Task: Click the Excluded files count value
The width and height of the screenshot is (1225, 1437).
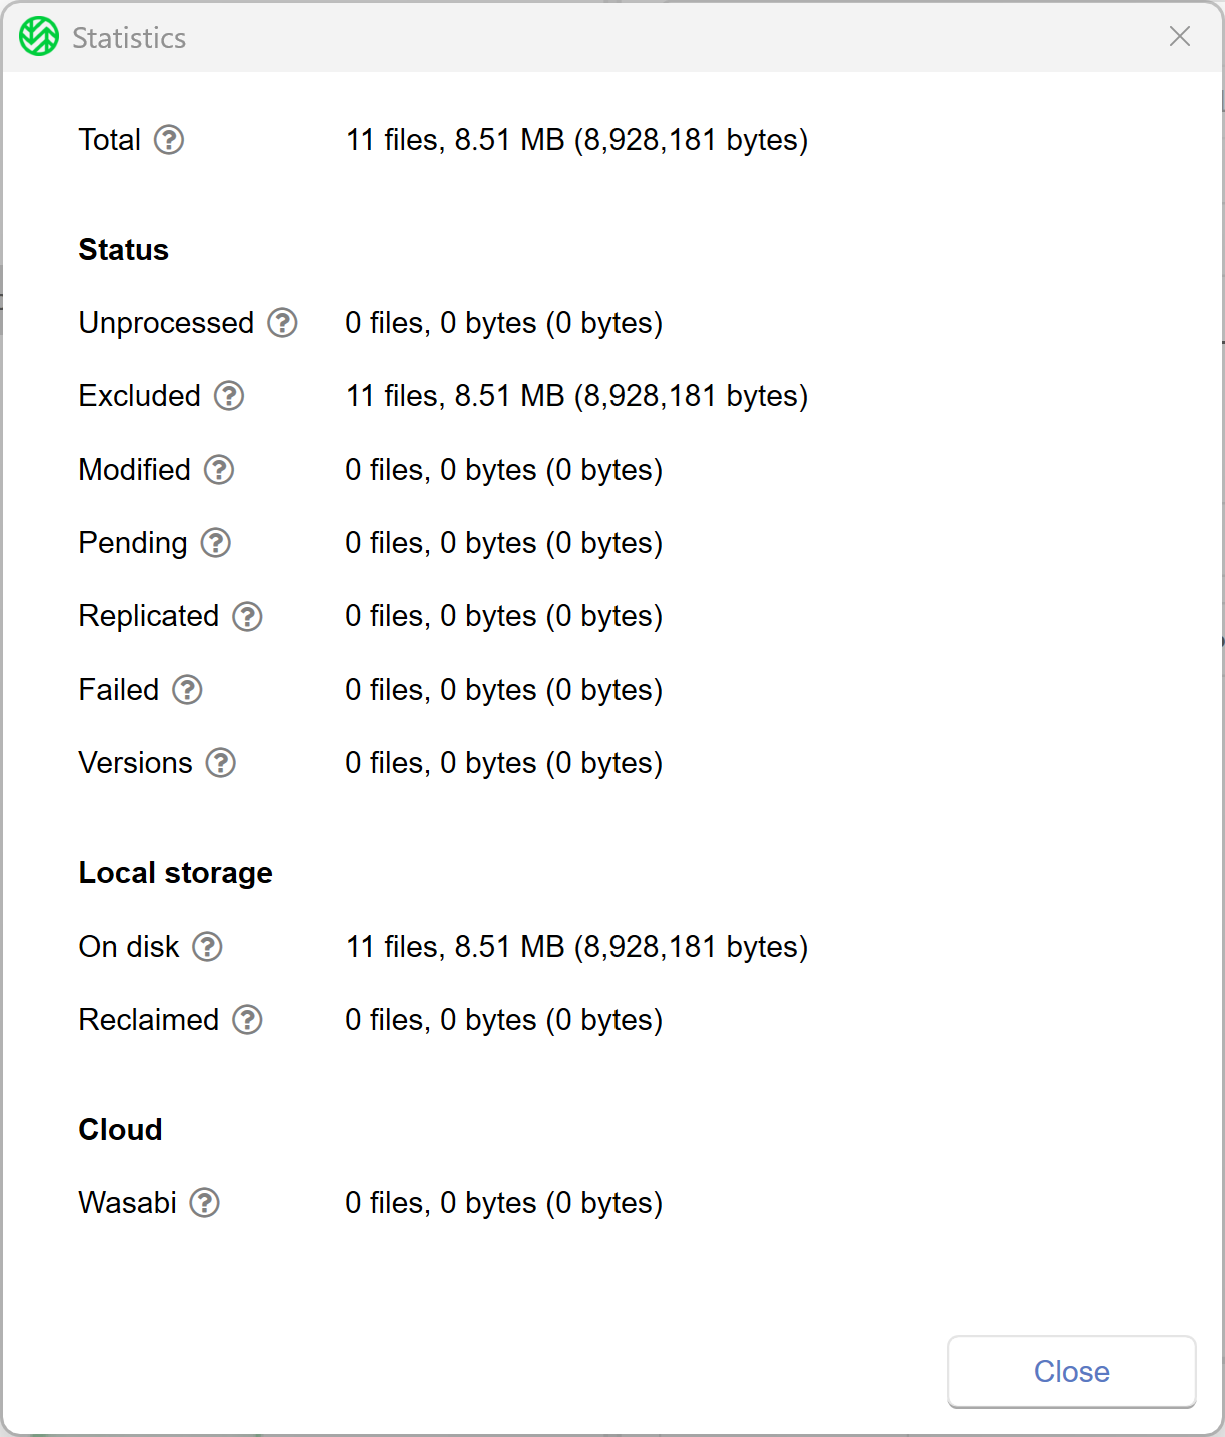Action: (x=577, y=396)
